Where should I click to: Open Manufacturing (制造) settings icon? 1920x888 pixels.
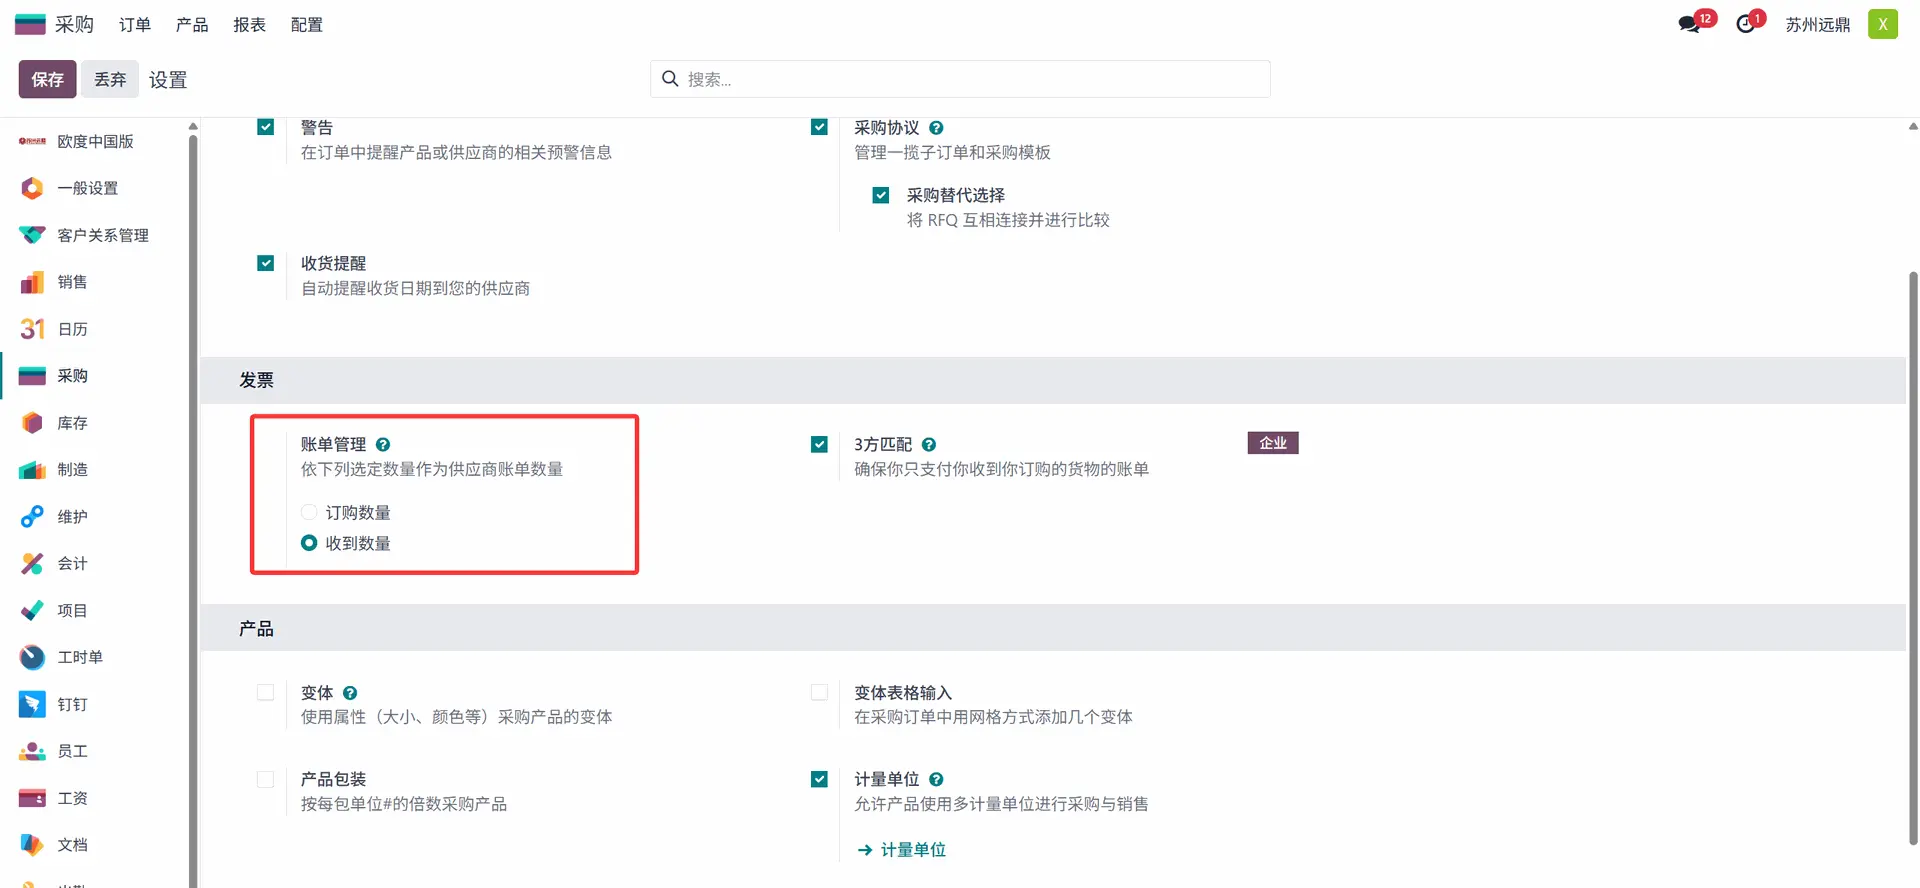pyautogui.click(x=32, y=470)
